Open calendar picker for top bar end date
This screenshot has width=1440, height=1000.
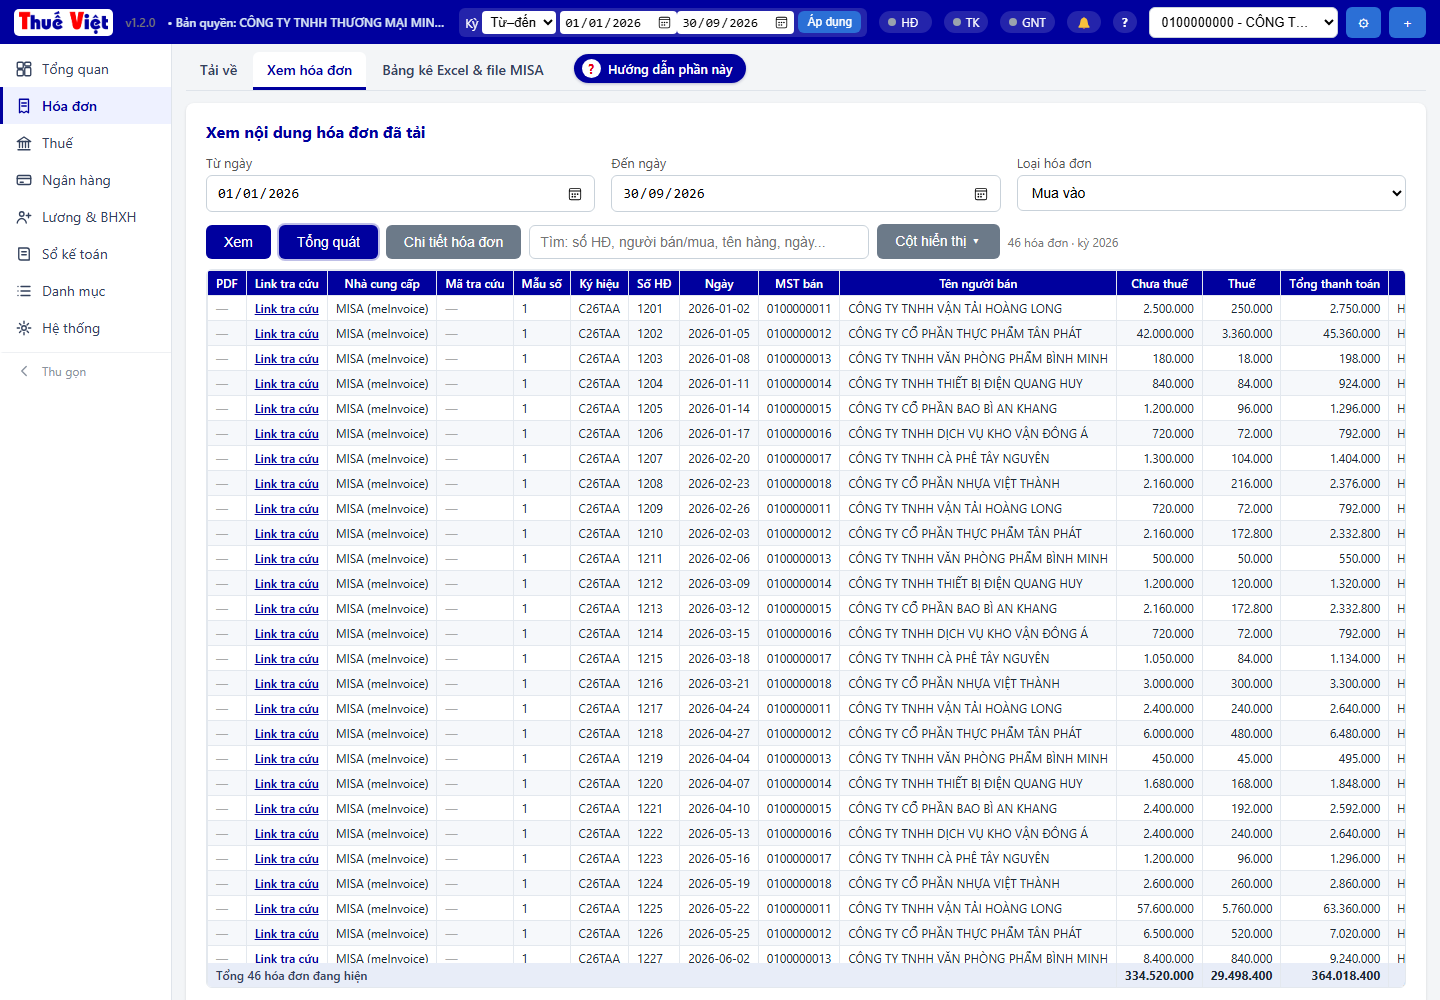(x=781, y=22)
